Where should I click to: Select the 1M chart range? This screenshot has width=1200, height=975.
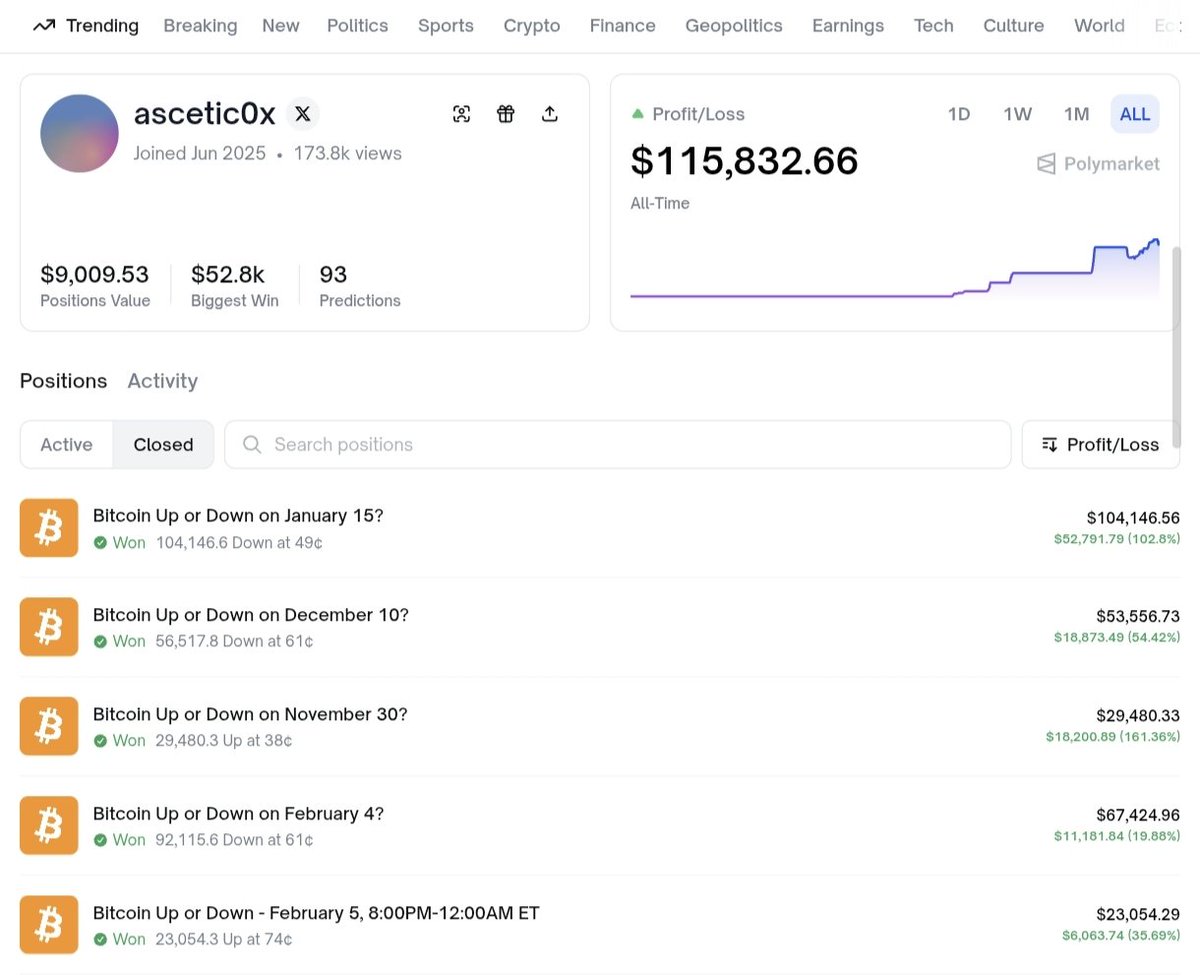point(1076,114)
